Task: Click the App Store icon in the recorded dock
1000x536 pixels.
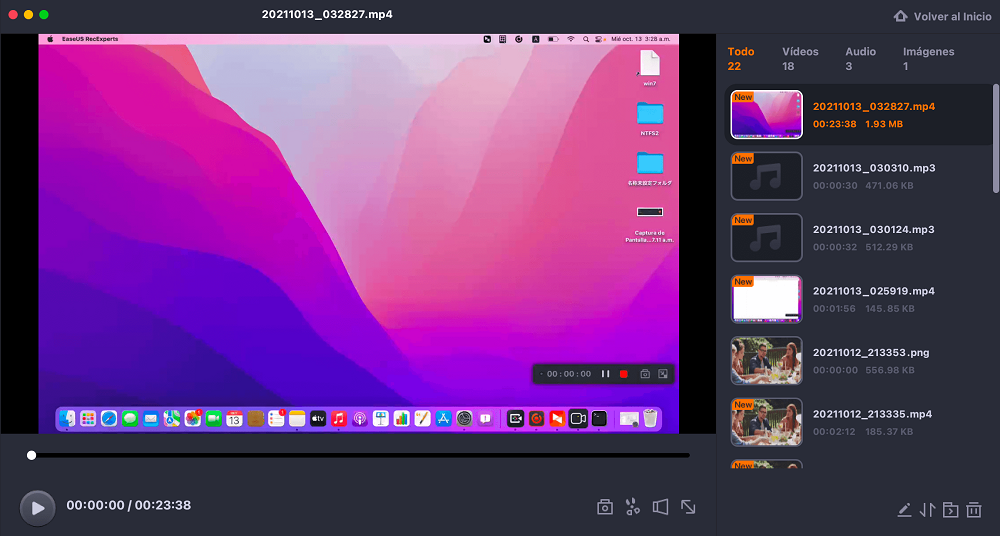Action: (x=443, y=419)
